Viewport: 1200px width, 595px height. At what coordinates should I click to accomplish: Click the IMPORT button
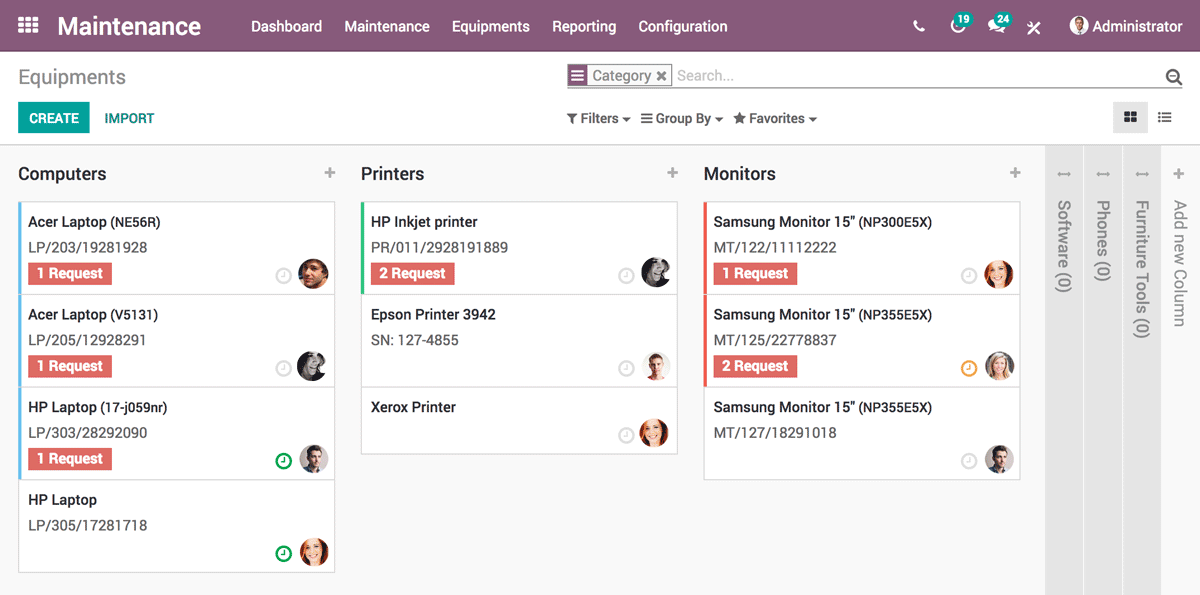[x=129, y=117]
